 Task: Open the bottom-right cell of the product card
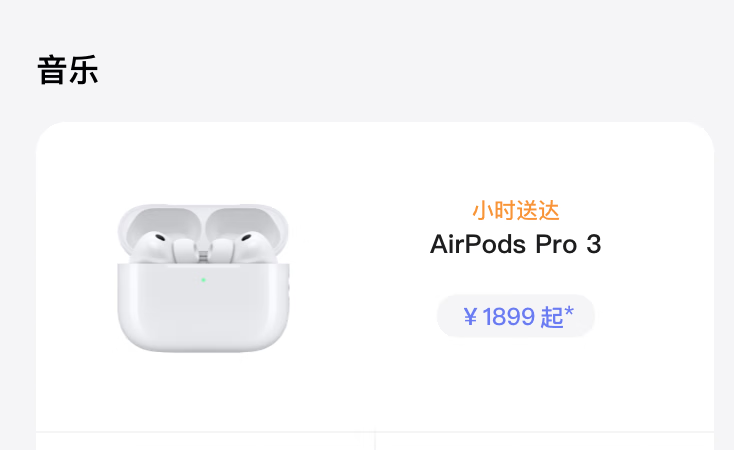(545, 441)
